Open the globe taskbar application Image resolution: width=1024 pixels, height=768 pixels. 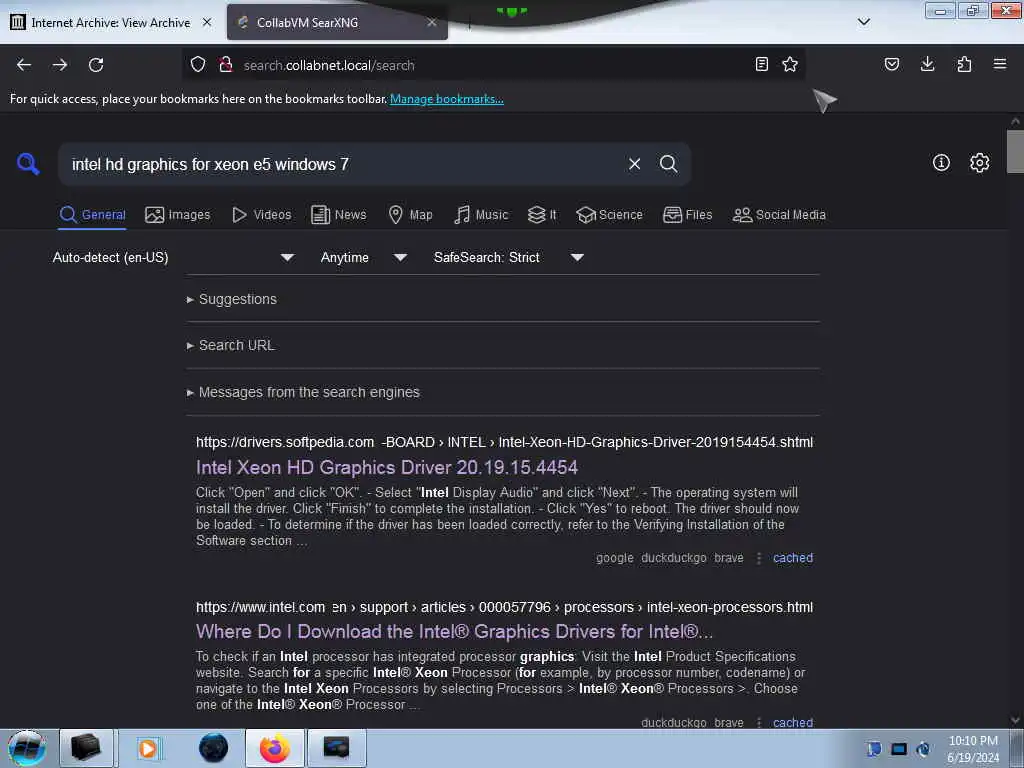click(x=214, y=748)
